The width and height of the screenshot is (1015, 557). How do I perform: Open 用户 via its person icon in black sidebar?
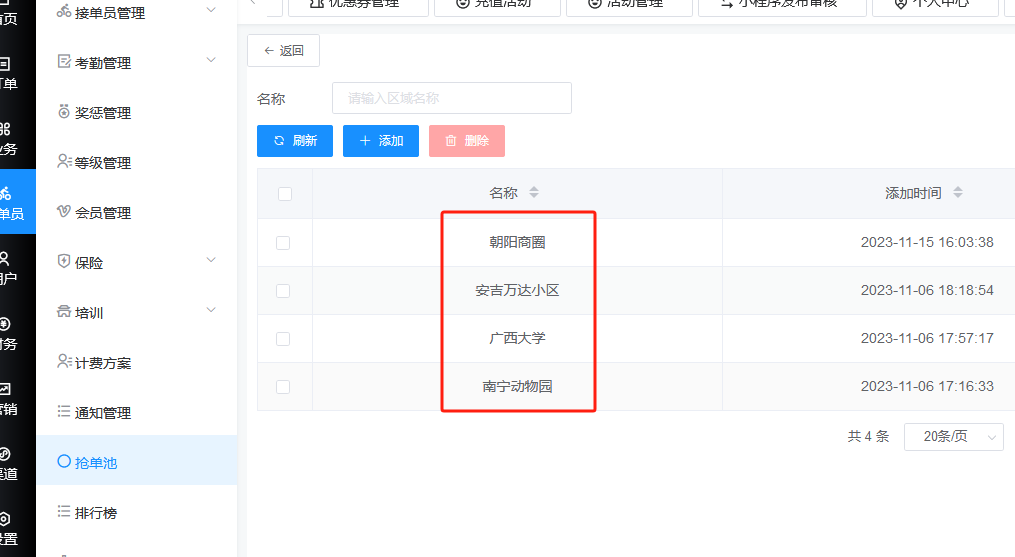pos(5,258)
